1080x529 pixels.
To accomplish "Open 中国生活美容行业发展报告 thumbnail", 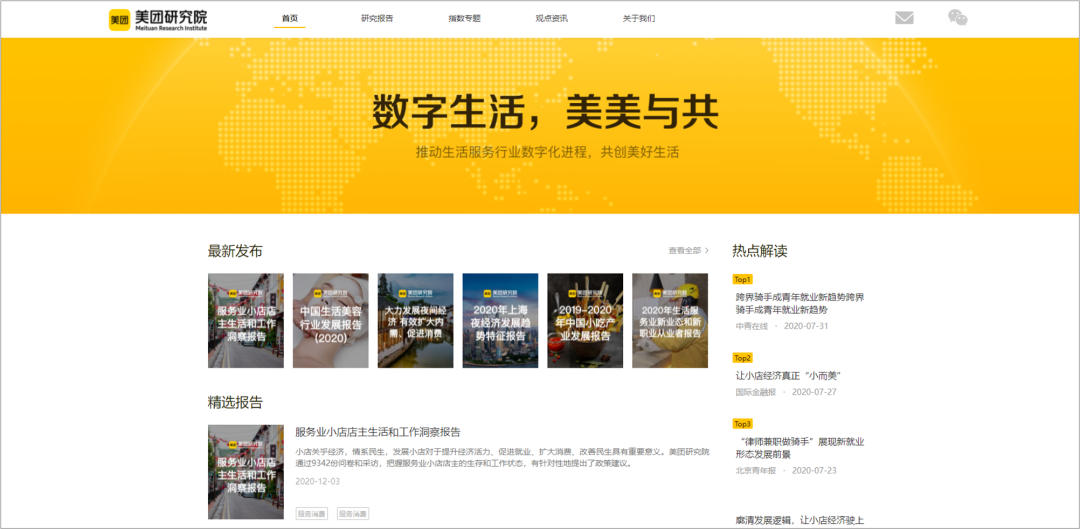I will pyautogui.click(x=331, y=320).
